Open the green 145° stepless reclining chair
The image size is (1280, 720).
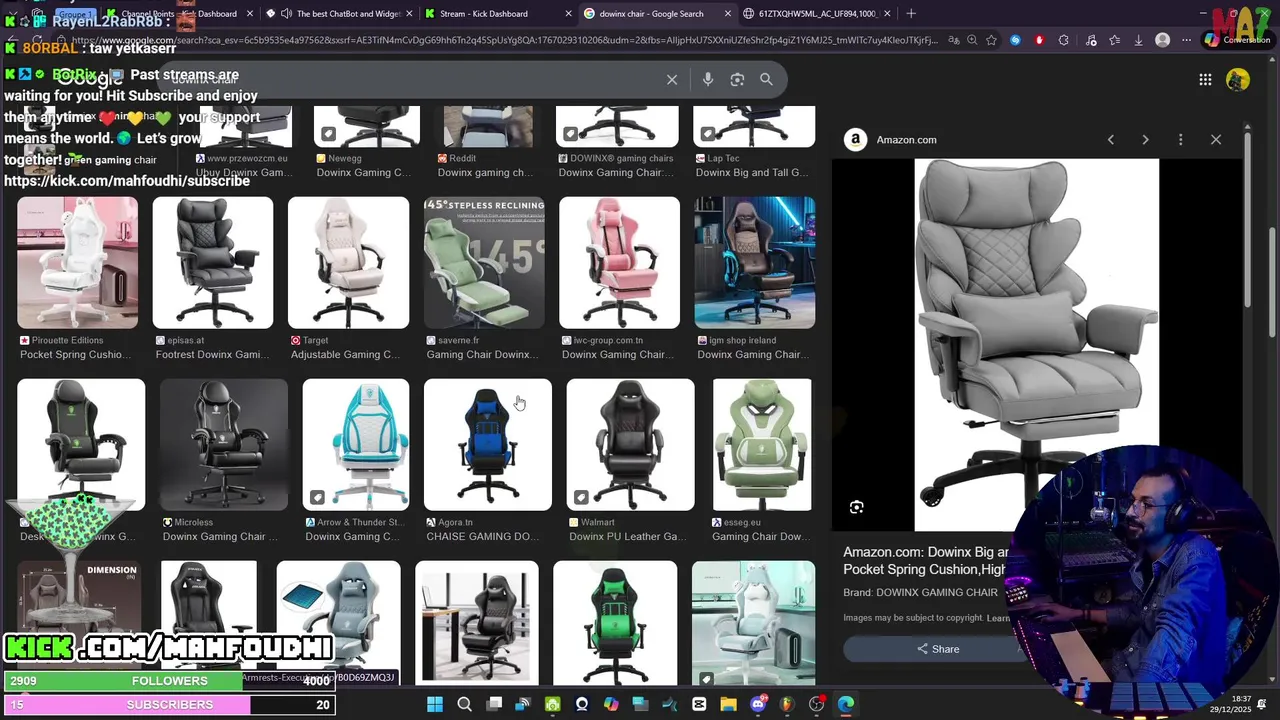tap(484, 263)
